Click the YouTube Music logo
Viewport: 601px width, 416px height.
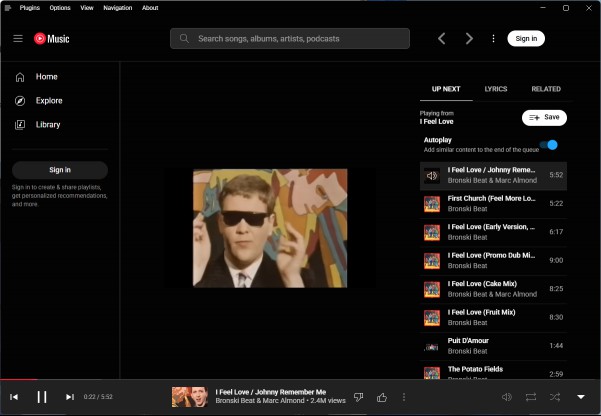[51, 38]
